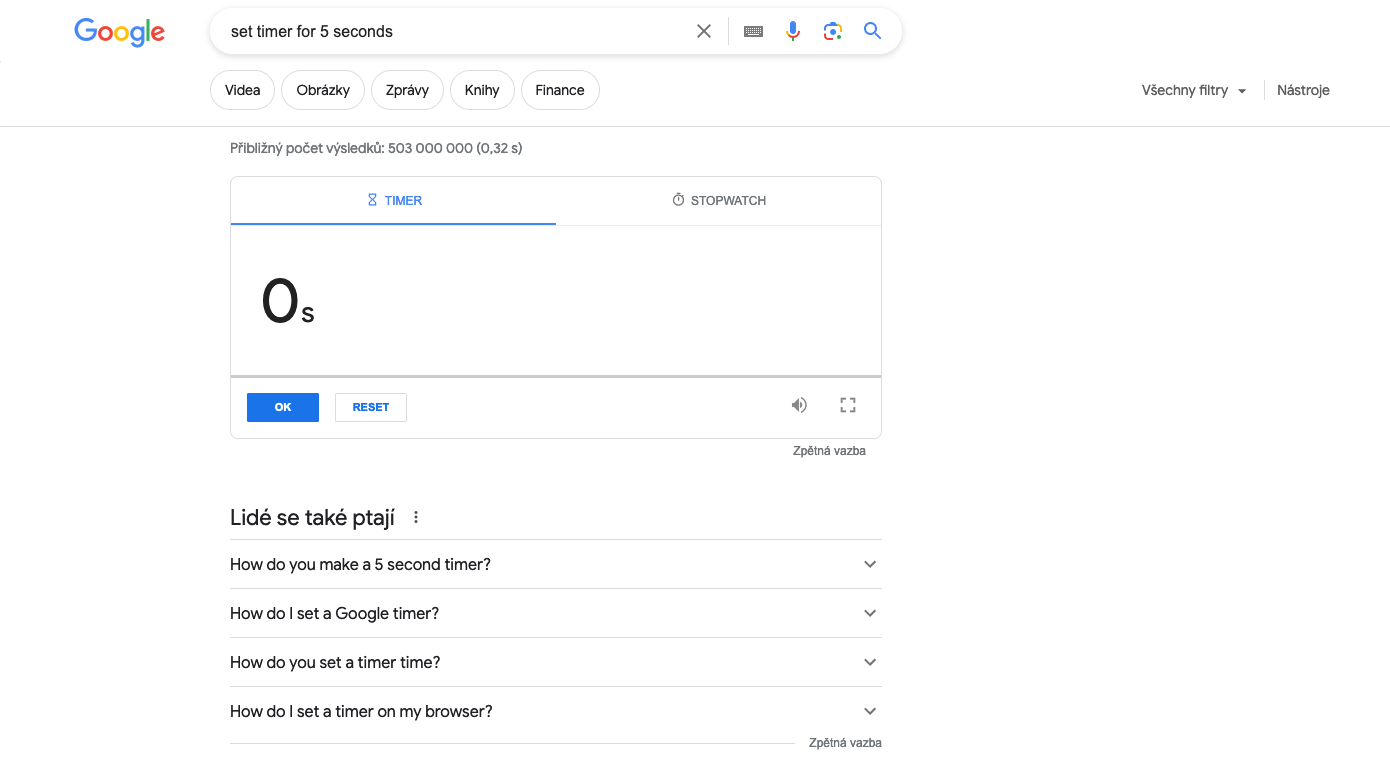Click the timer display showing 0s
Viewport: 1390px width, 764px height.
pyautogui.click(x=288, y=302)
